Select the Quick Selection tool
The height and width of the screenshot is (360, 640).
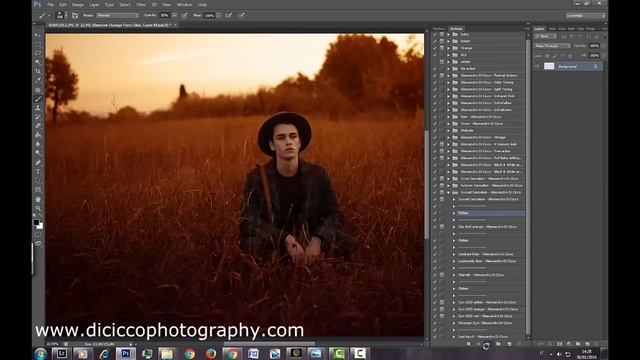coord(38,62)
